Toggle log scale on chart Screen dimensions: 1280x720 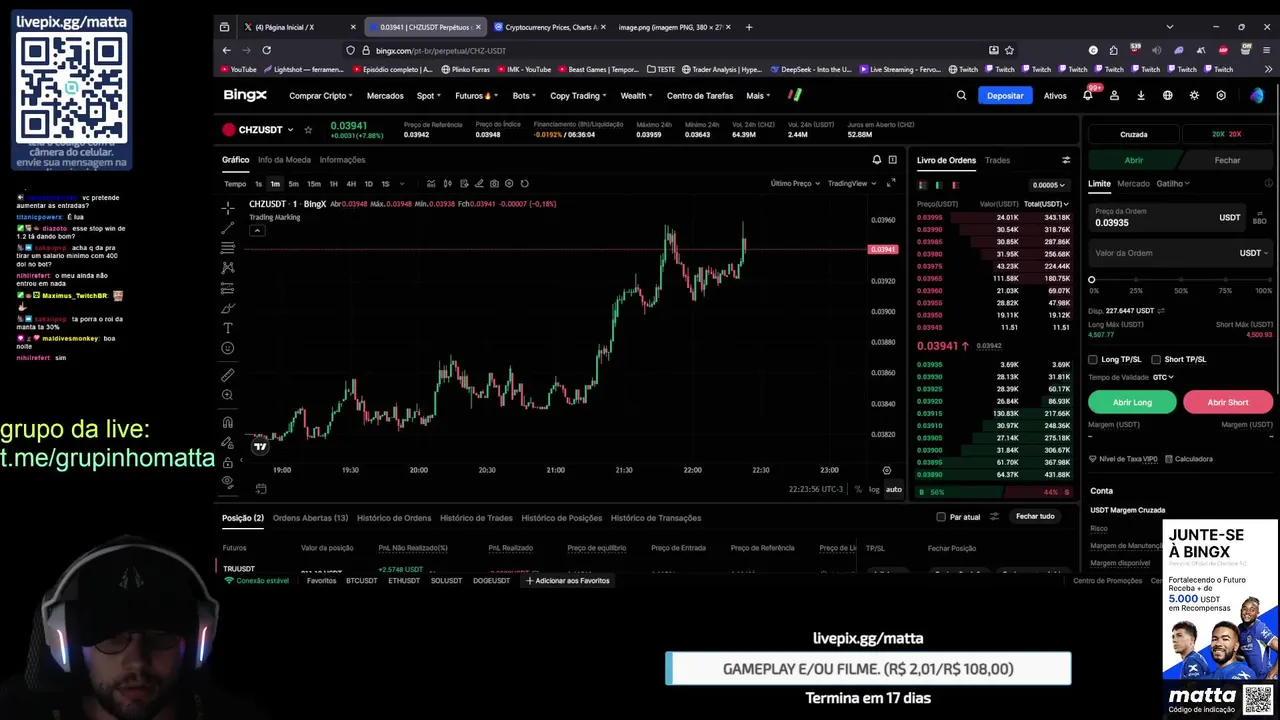click(874, 489)
